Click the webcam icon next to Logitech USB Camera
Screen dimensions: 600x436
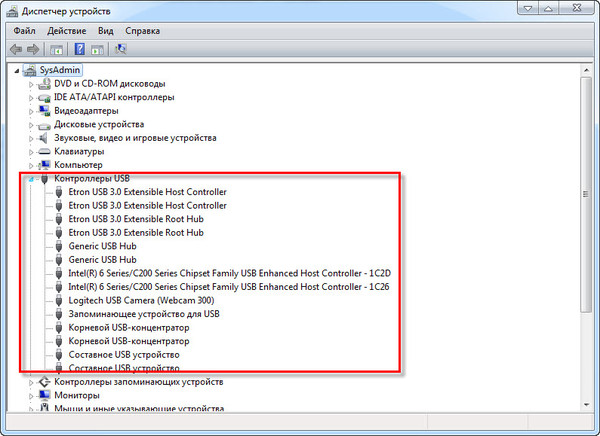click(58, 300)
